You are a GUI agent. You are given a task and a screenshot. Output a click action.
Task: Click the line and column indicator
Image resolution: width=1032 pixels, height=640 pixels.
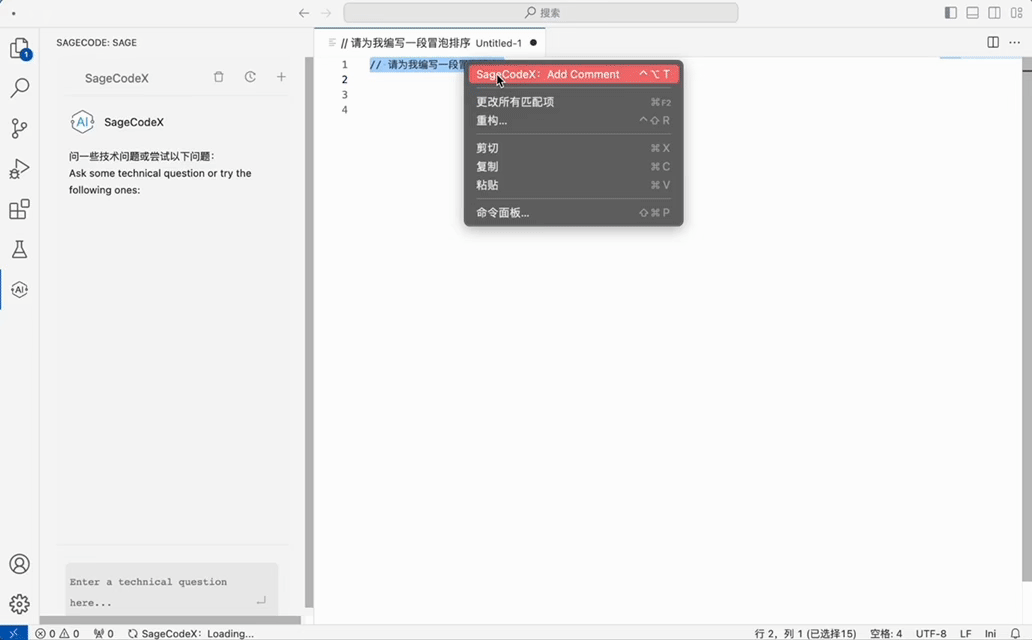[x=805, y=633]
